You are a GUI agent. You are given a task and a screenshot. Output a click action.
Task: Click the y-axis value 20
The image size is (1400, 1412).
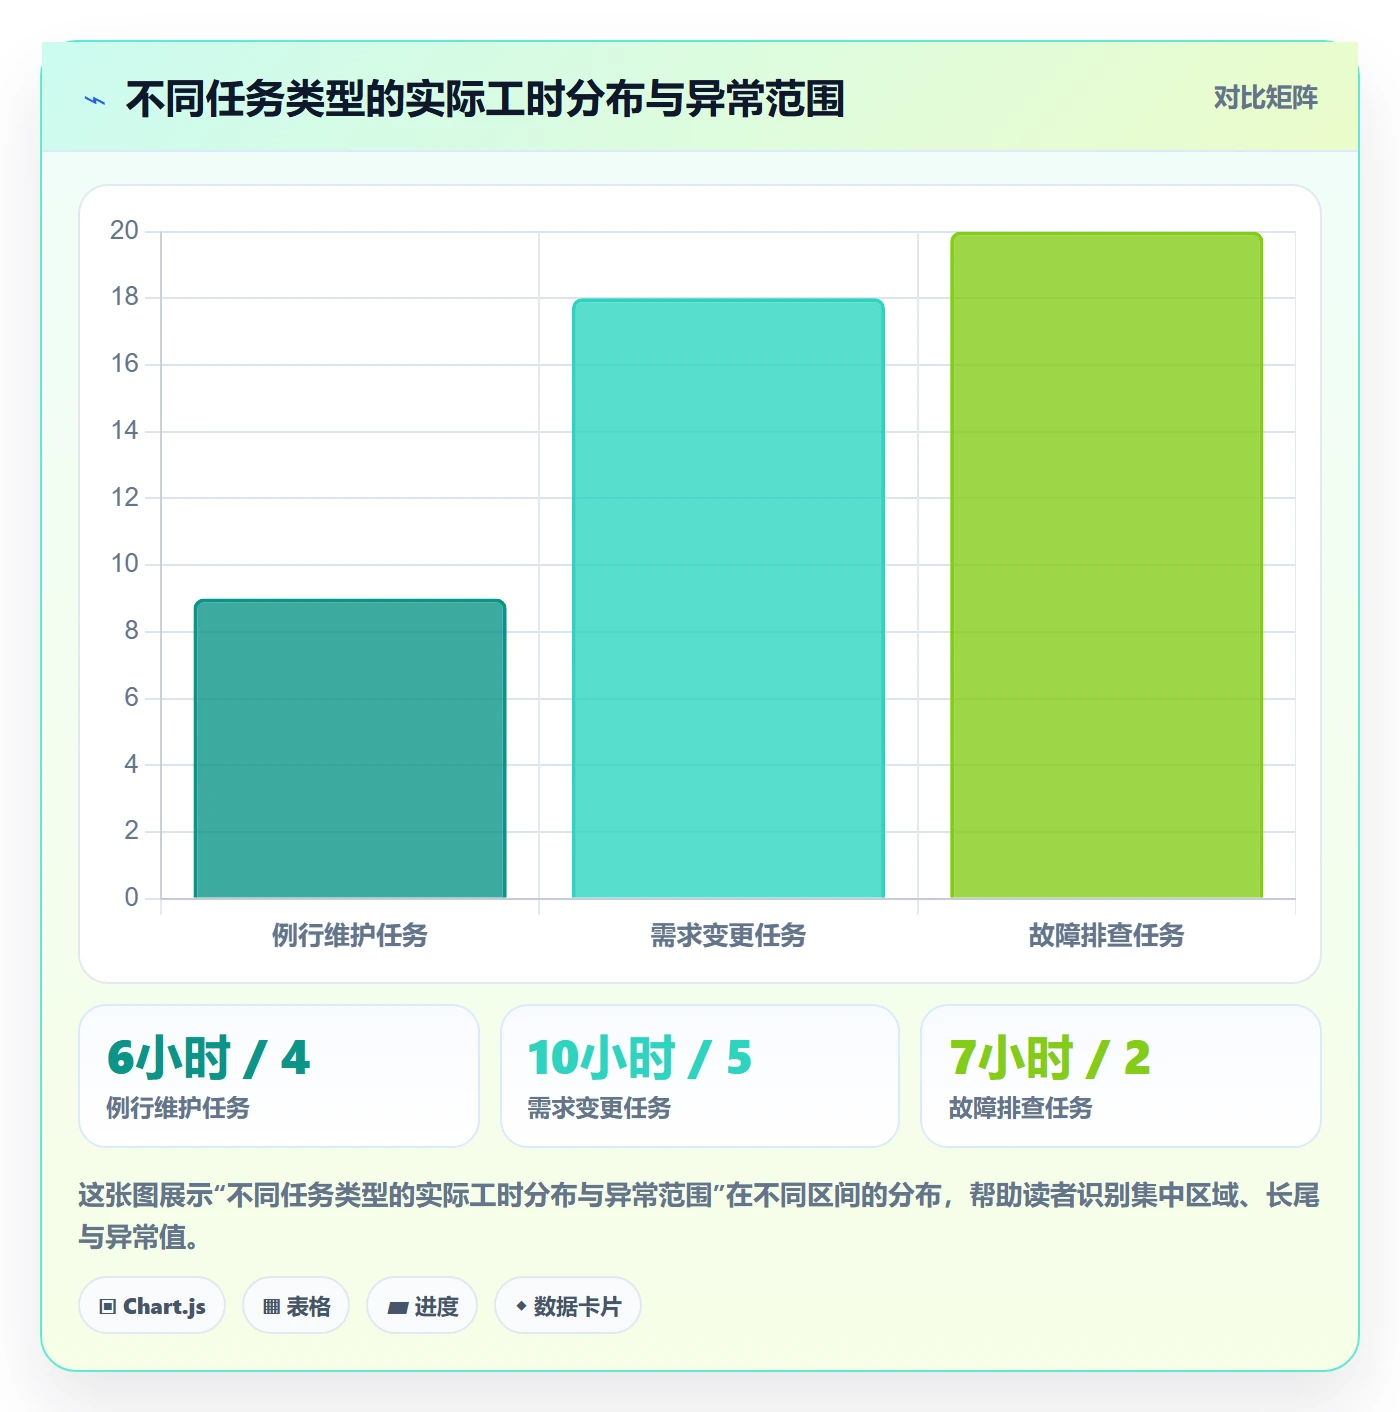tap(124, 231)
